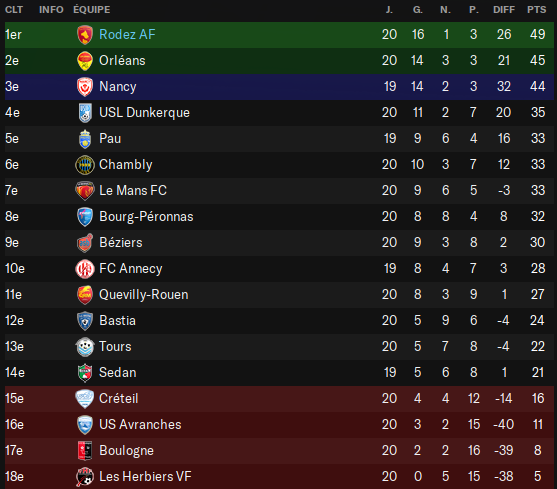Select the Quevilly-Rouen team name

point(144,295)
